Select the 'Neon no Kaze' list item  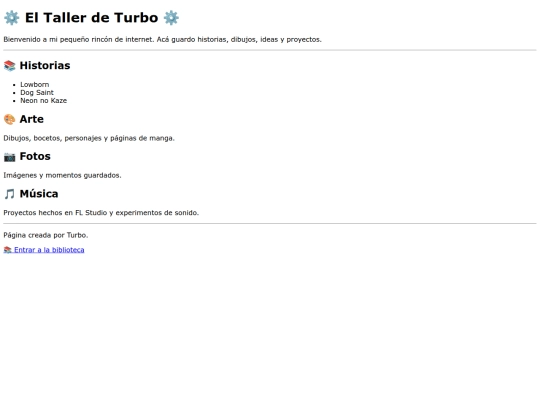pyautogui.click(x=43, y=101)
